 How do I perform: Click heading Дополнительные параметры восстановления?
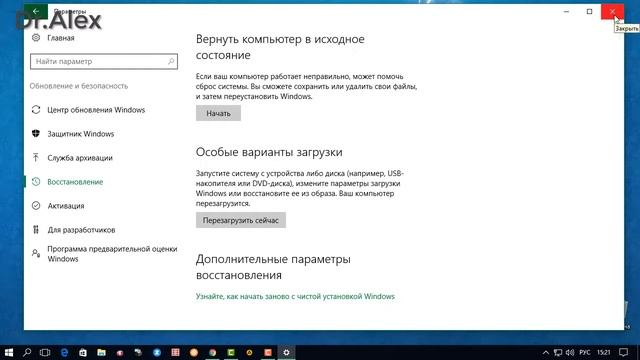coord(273,267)
